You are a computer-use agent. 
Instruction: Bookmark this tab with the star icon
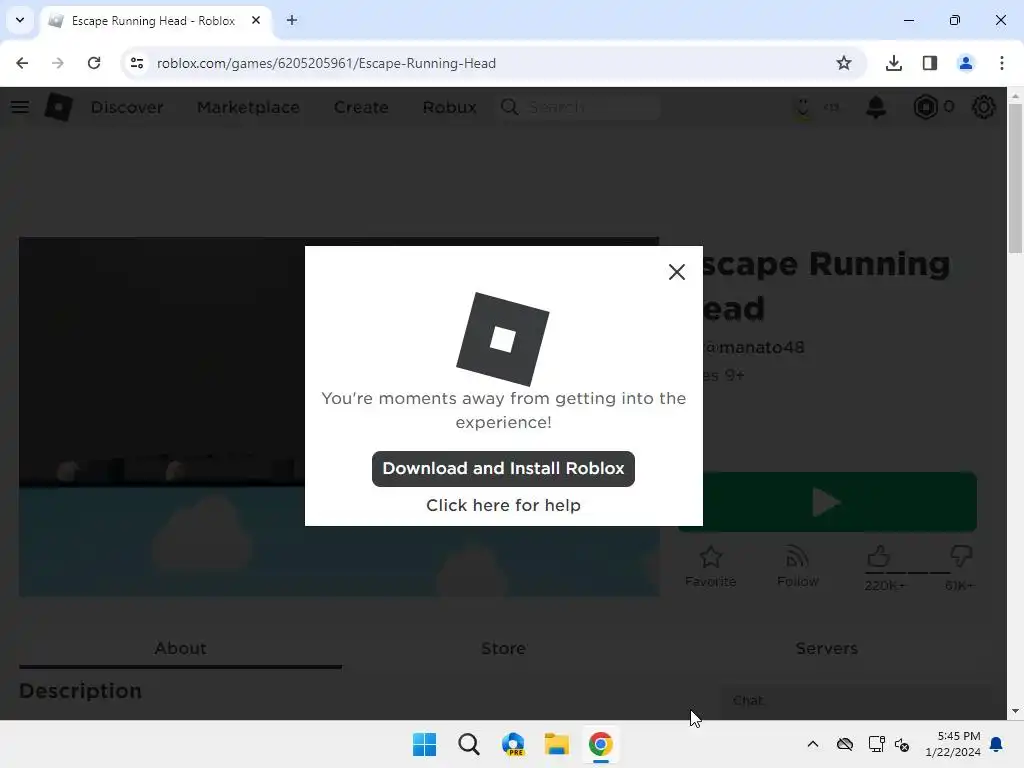click(844, 63)
